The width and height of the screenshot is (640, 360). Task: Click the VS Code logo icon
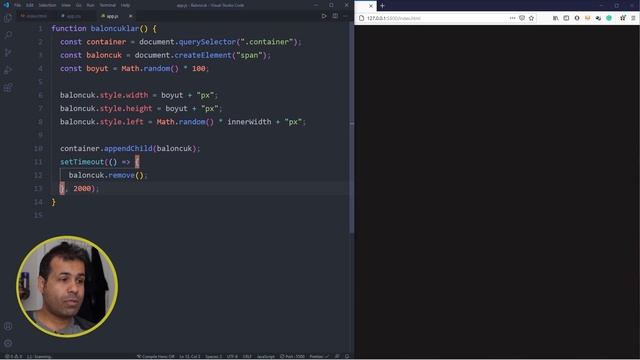[6, 5]
